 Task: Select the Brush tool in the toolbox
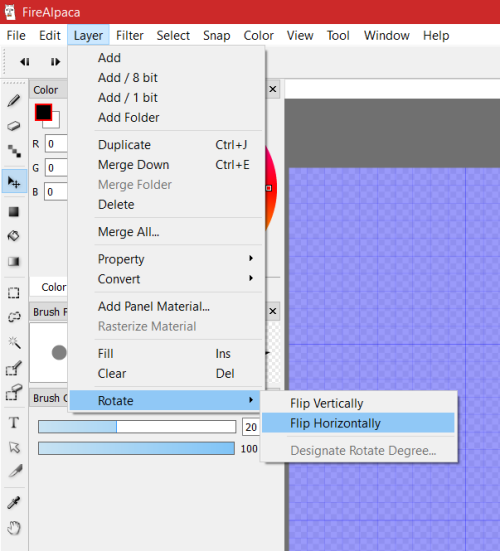coord(14,101)
